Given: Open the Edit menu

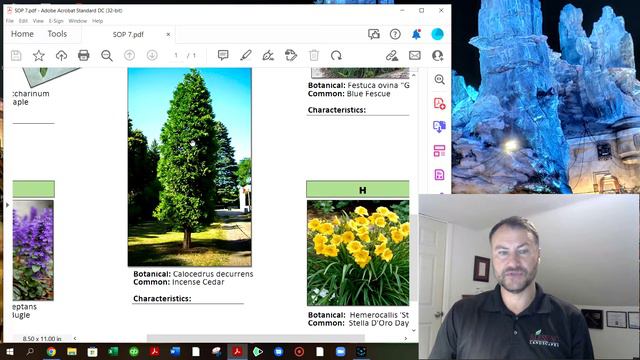Looking at the screenshot, I should [23, 21].
